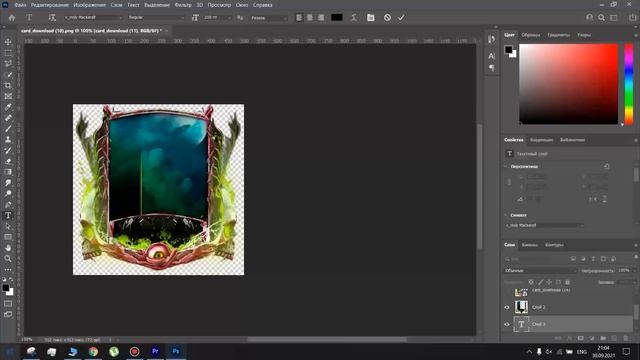Screen dimensions: 640x360
Task: Switch to default foreground and background colors
Action: [x=4, y=280]
